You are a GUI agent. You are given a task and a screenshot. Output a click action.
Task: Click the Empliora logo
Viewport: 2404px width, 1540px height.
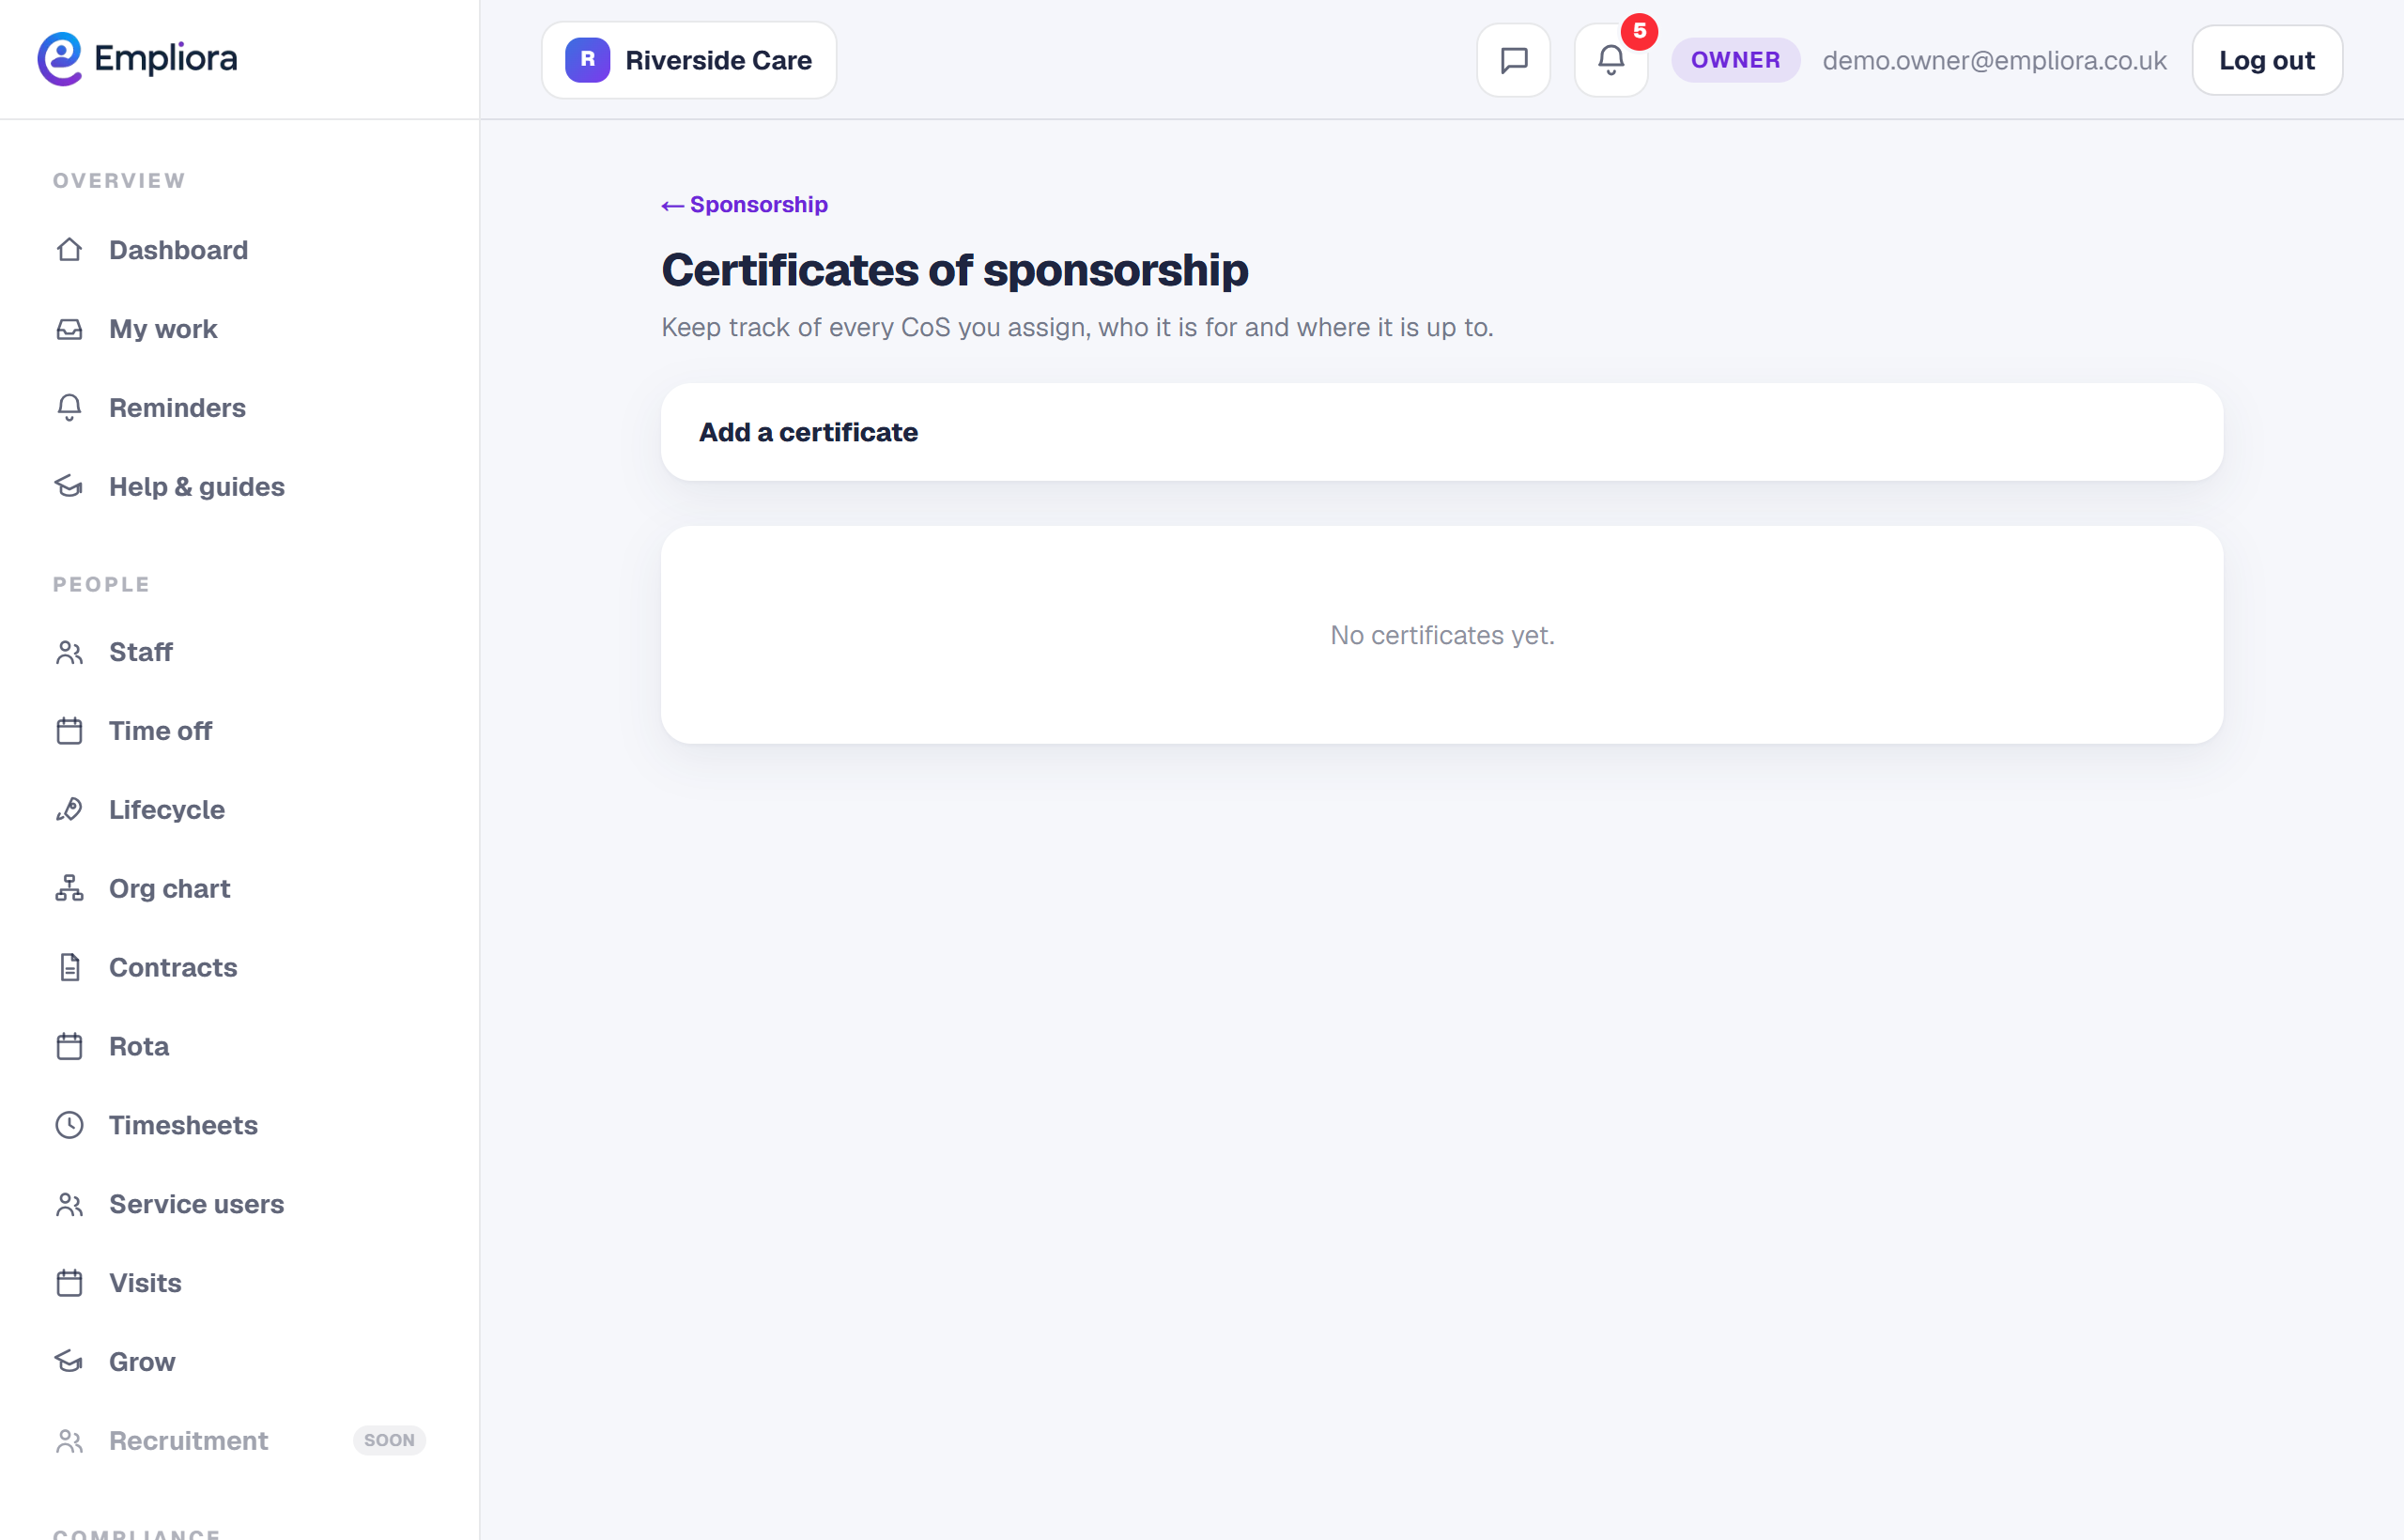pos(137,59)
